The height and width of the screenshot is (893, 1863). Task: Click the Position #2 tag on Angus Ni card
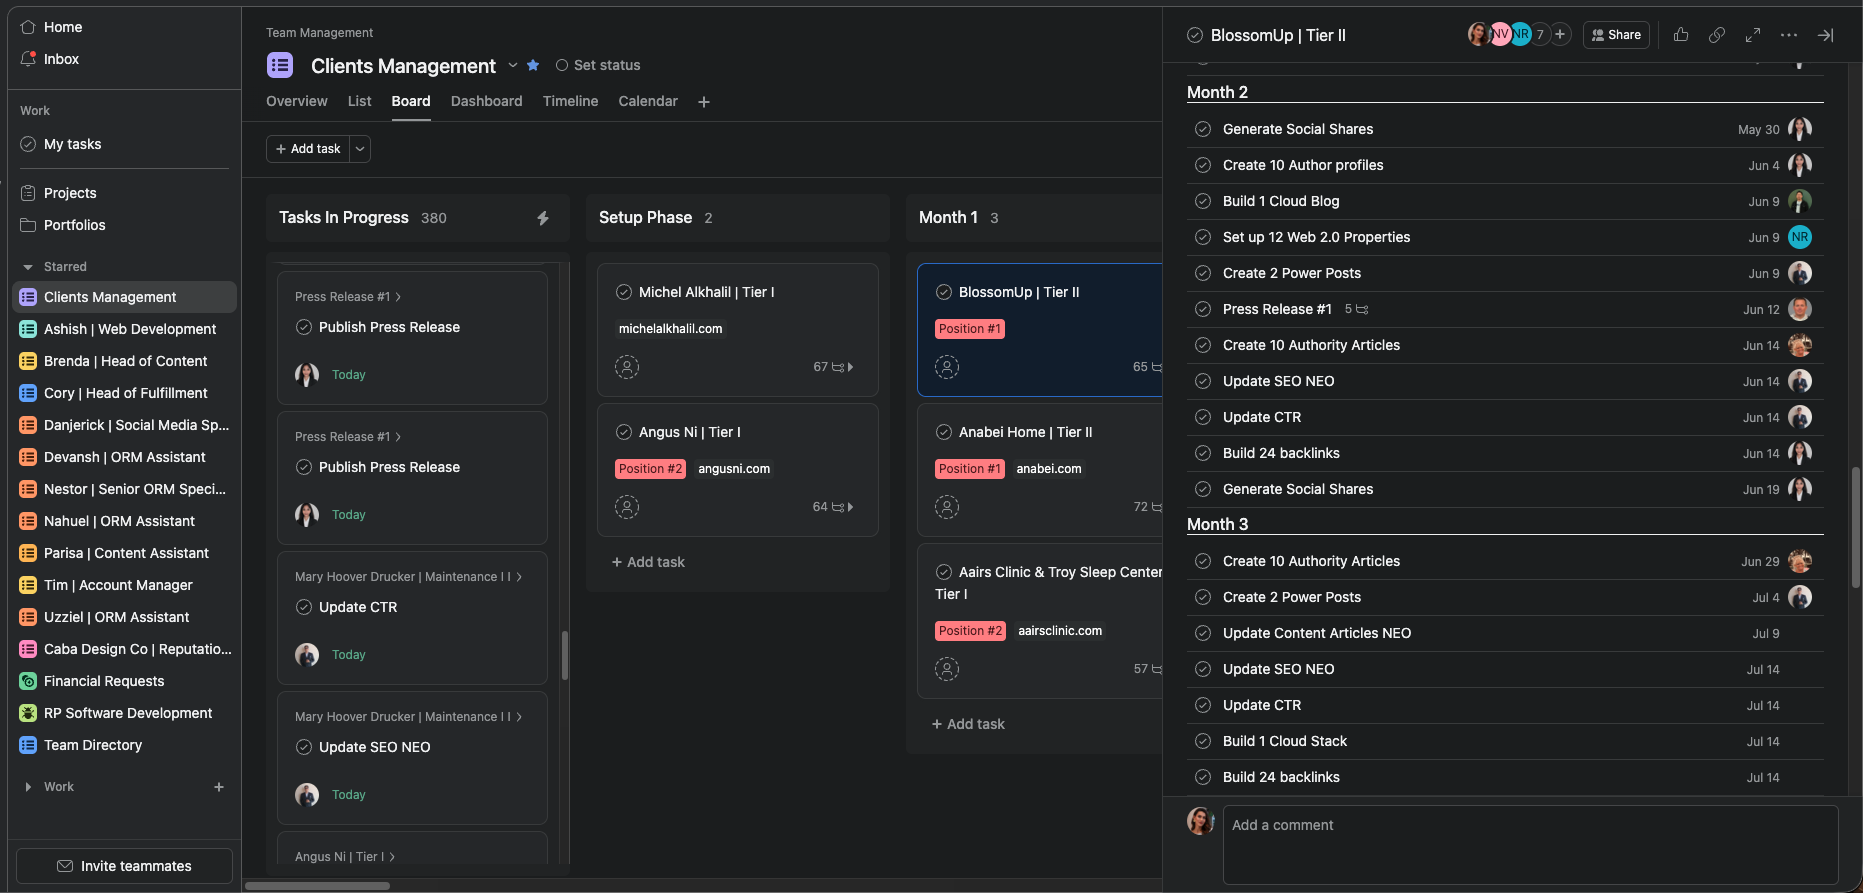650,469
